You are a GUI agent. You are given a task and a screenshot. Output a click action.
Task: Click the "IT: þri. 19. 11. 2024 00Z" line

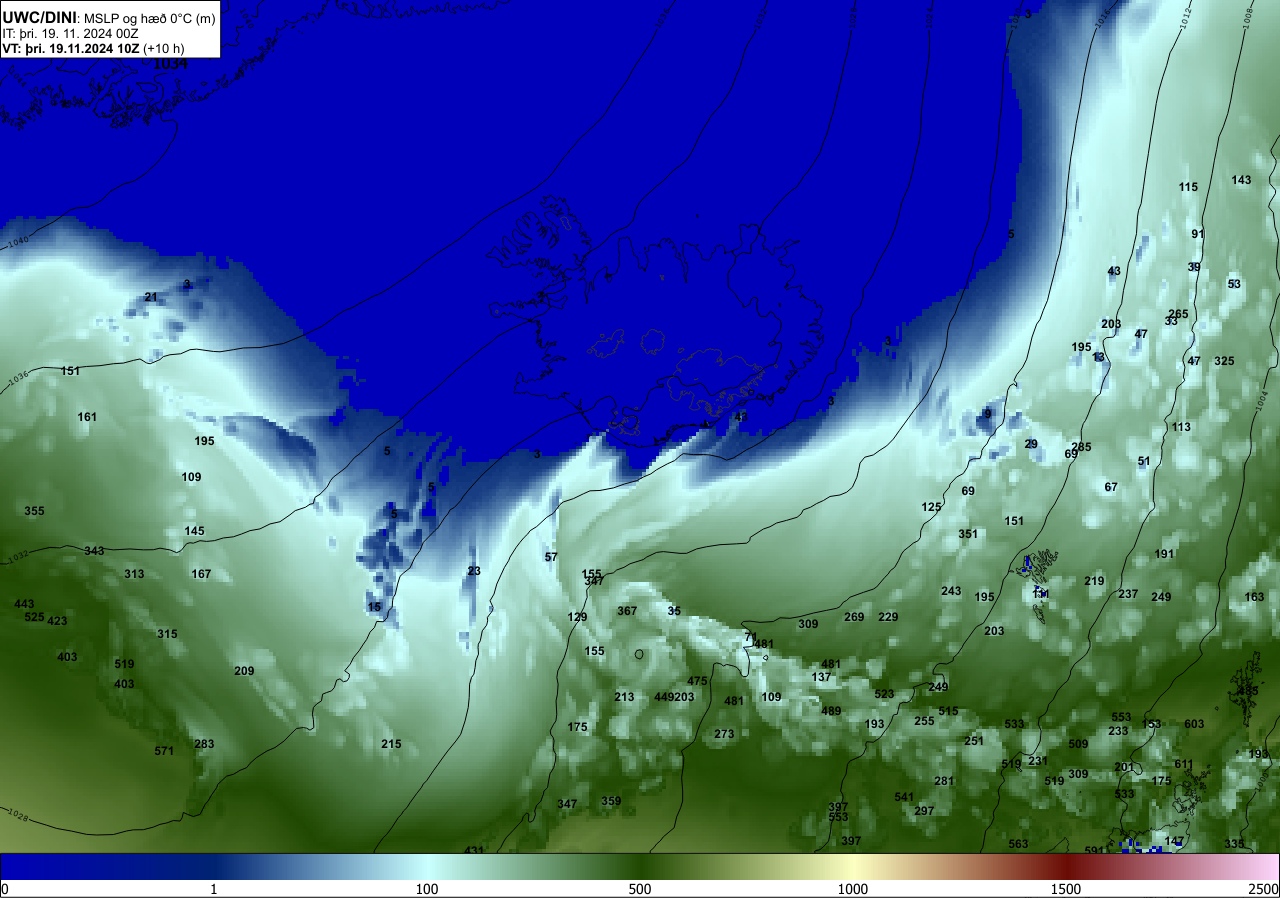click(69, 33)
